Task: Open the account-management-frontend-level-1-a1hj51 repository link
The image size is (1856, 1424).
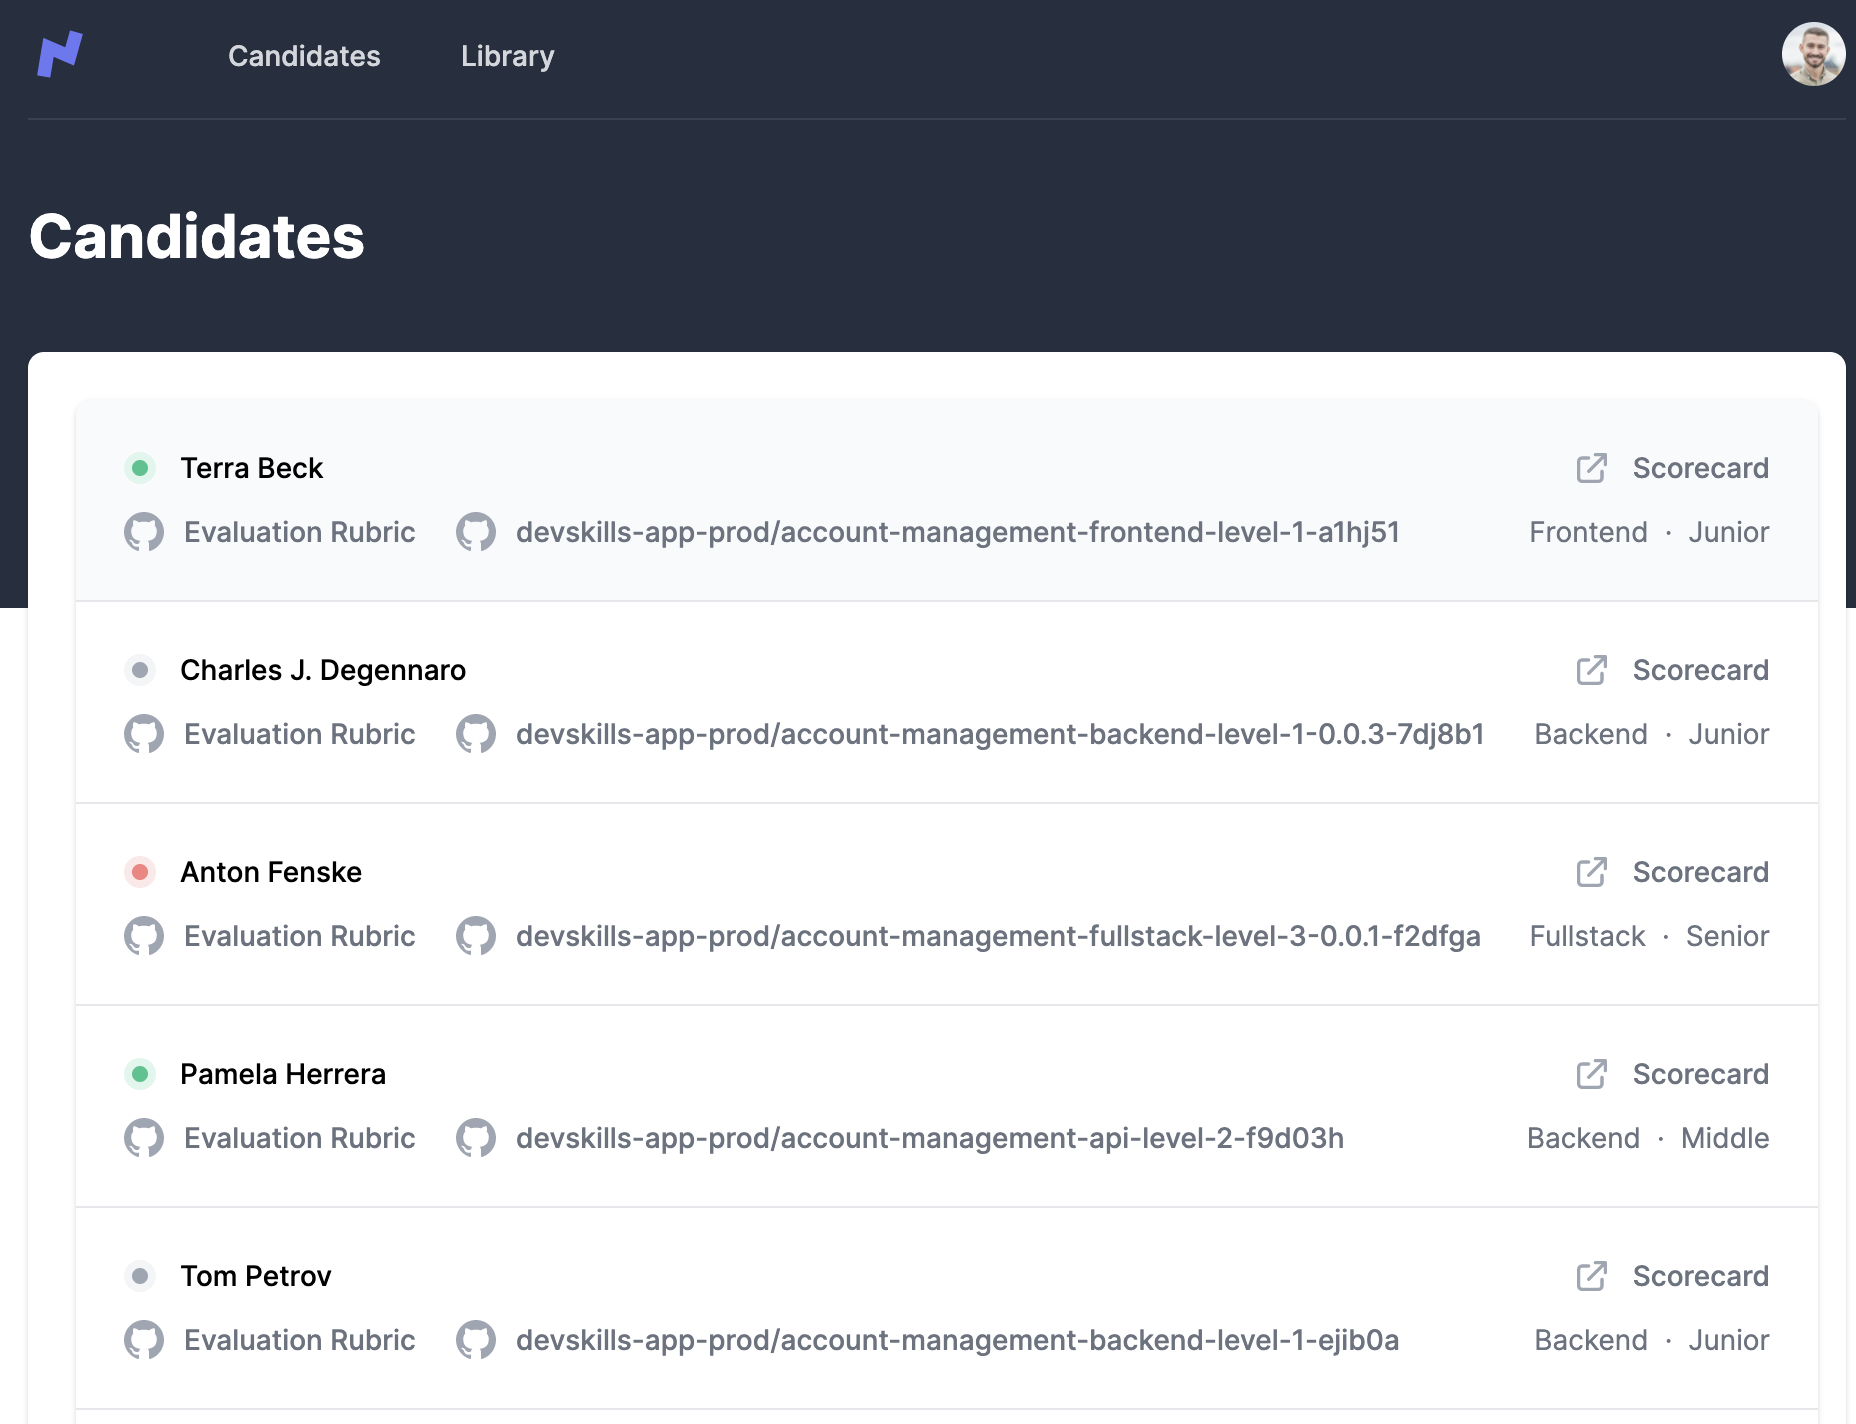Action: pyautogui.click(x=958, y=532)
